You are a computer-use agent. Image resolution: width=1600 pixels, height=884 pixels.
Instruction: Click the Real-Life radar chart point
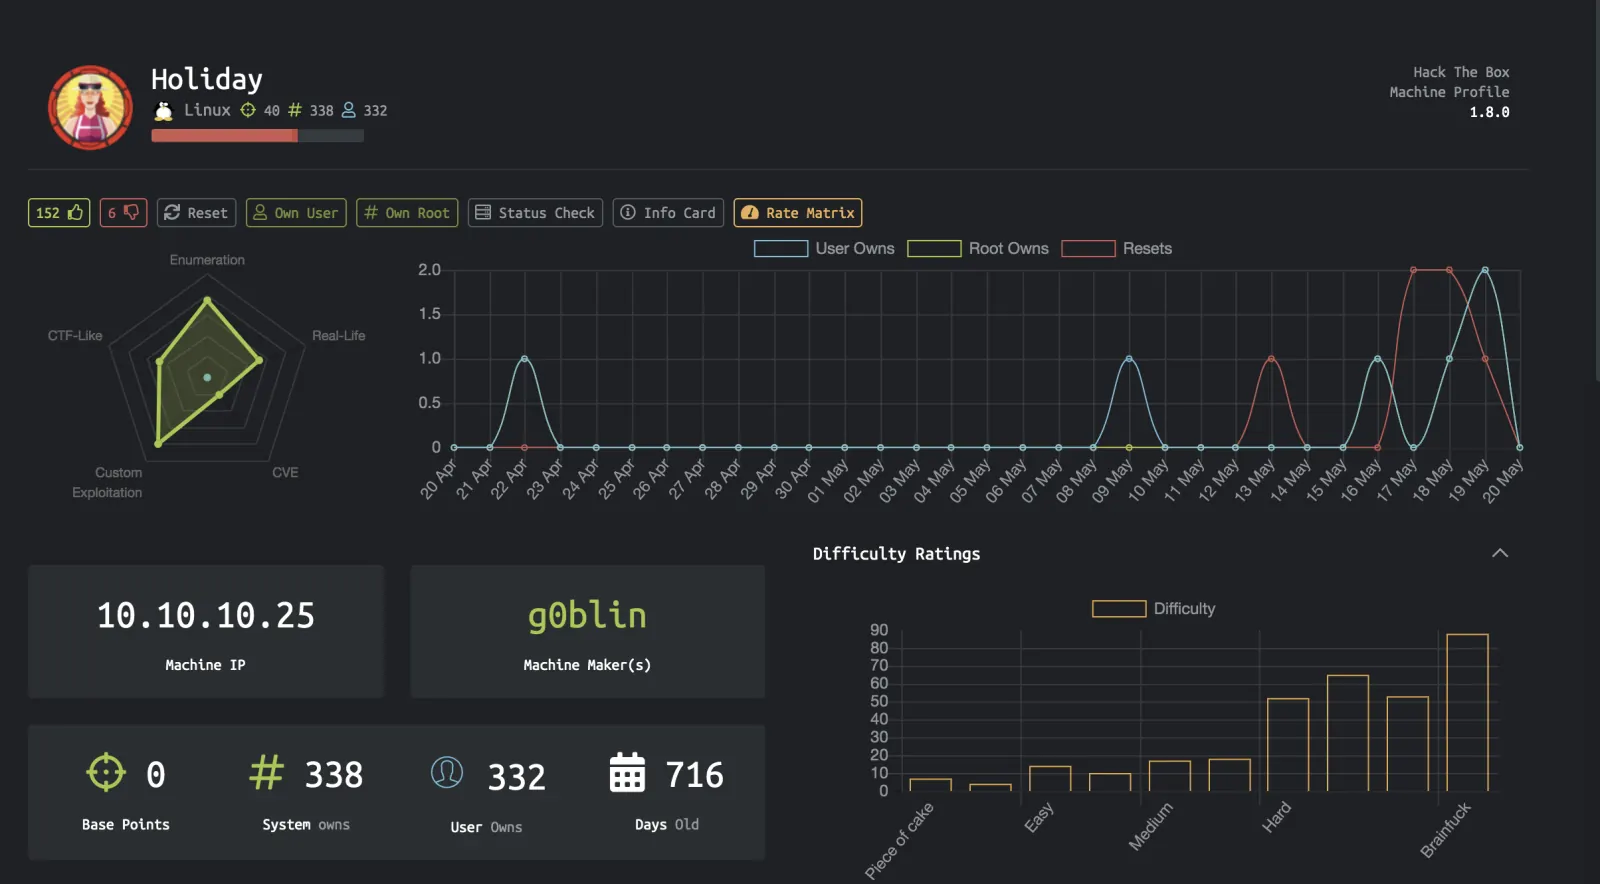(259, 360)
